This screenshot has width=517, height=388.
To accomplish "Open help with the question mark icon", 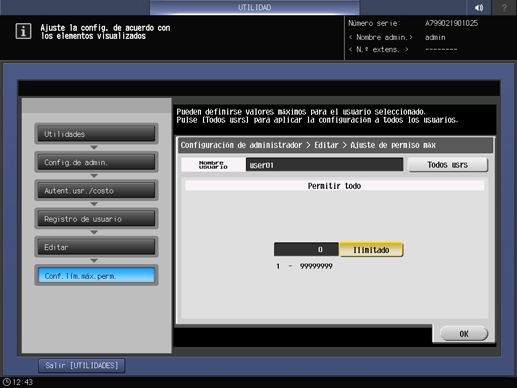I will tap(504, 7).
